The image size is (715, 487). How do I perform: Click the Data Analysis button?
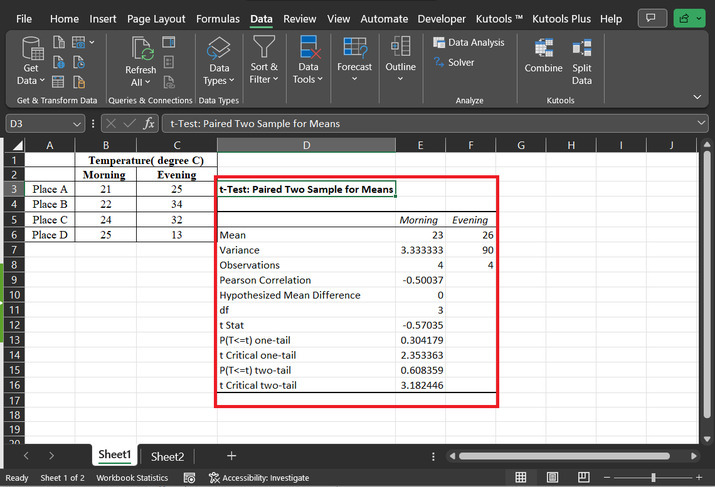coord(469,42)
